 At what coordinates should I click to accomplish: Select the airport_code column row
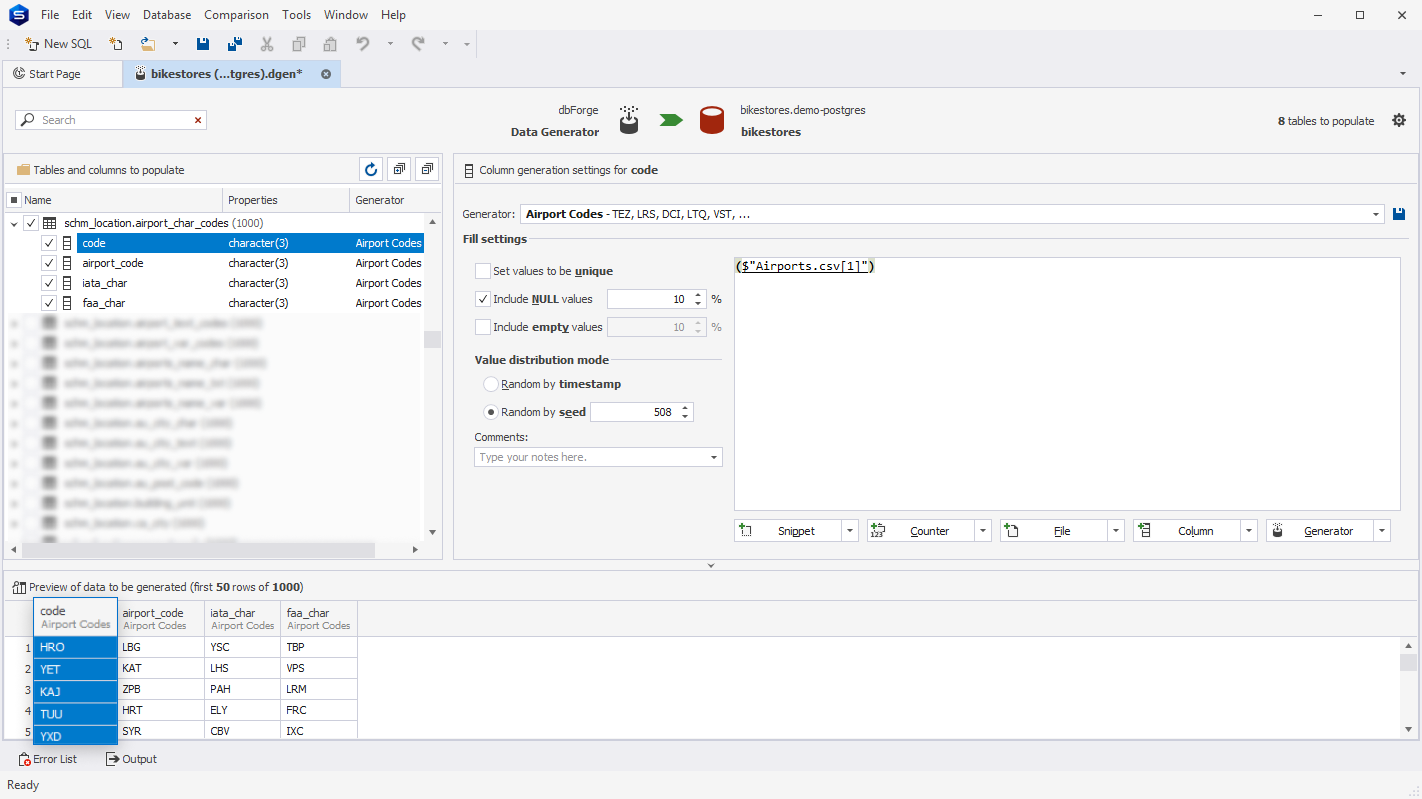tap(250, 263)
